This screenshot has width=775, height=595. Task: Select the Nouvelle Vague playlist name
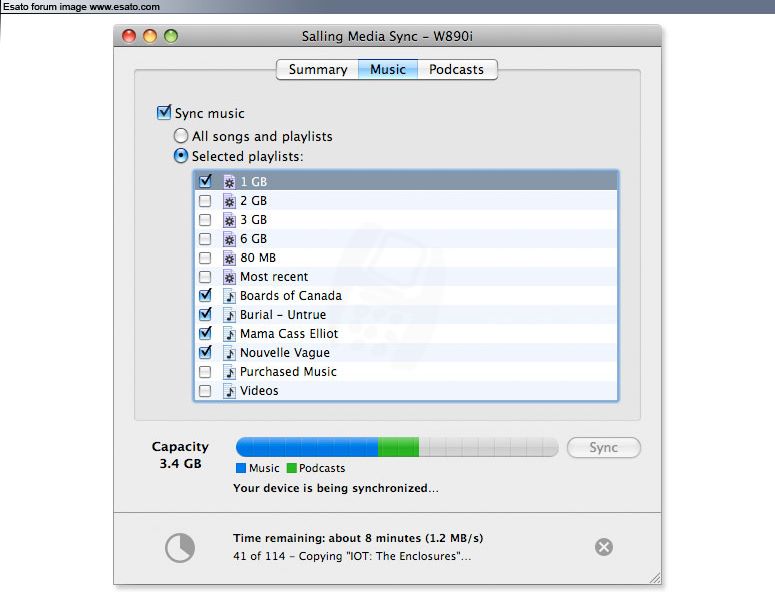pyautogui.click(x=285, y=353)
